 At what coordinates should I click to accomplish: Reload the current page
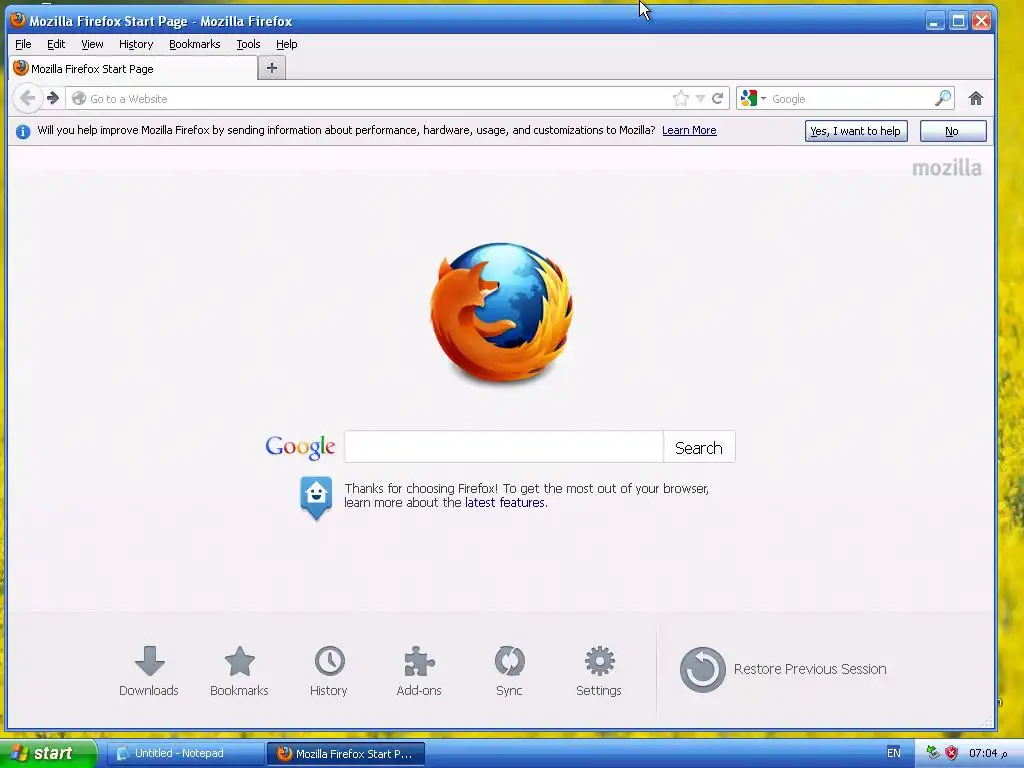point(718,99)
